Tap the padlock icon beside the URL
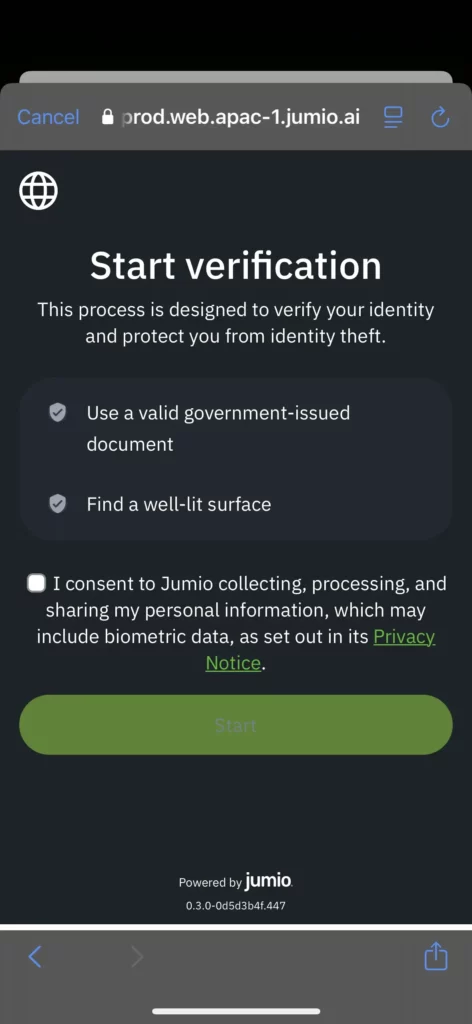The image size is (472, 1024). click(108, 117)
